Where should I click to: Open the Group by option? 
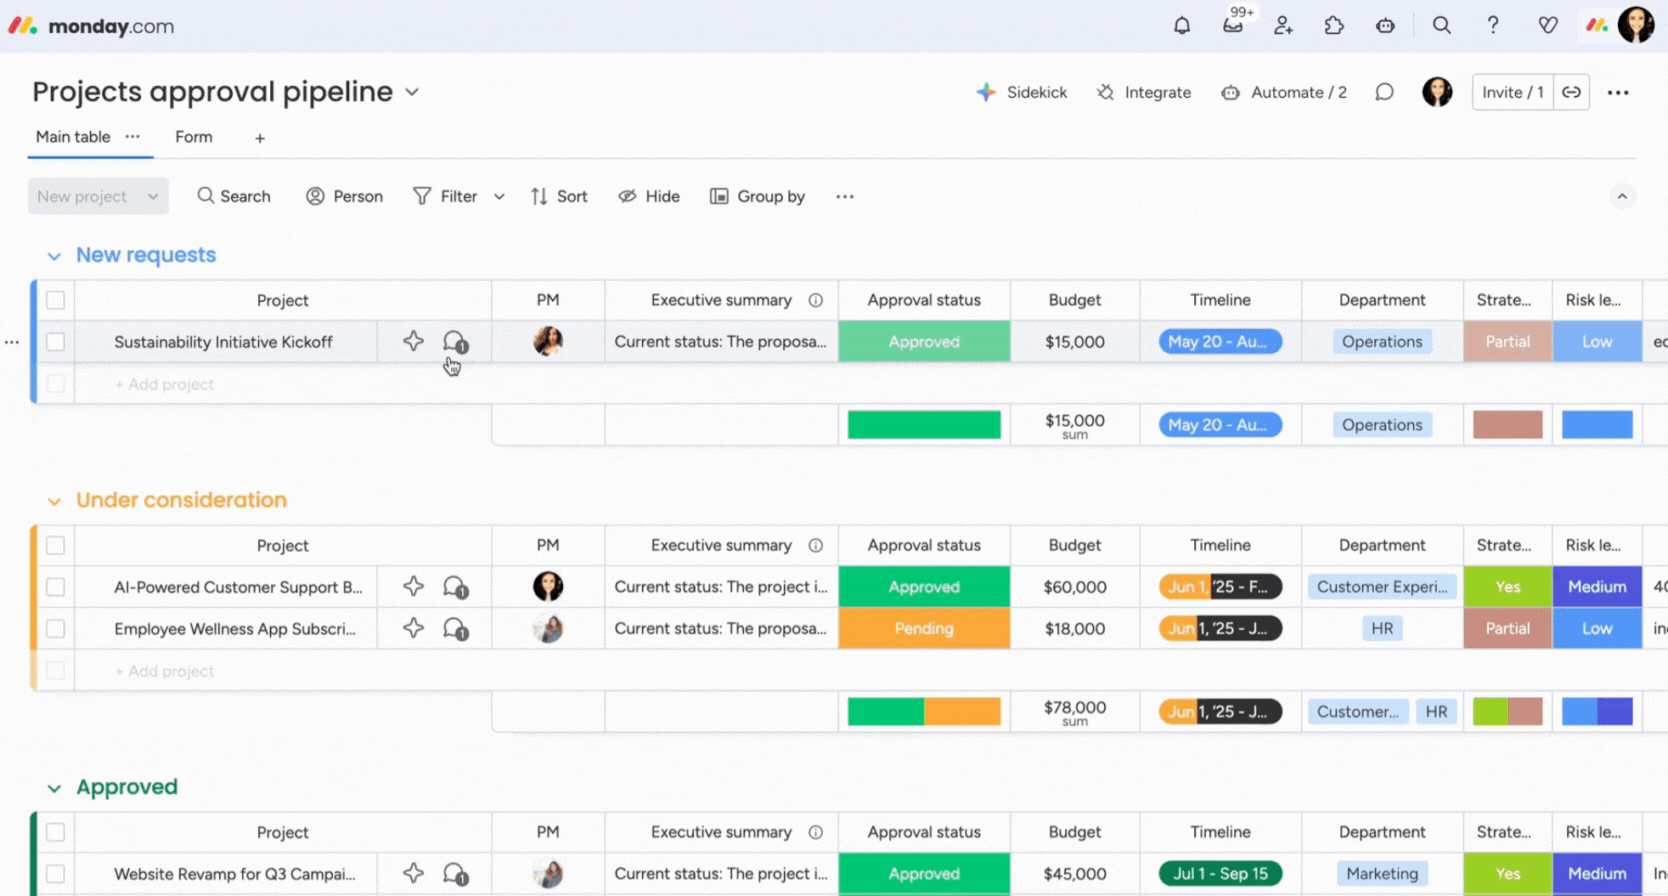coord(757,196)
